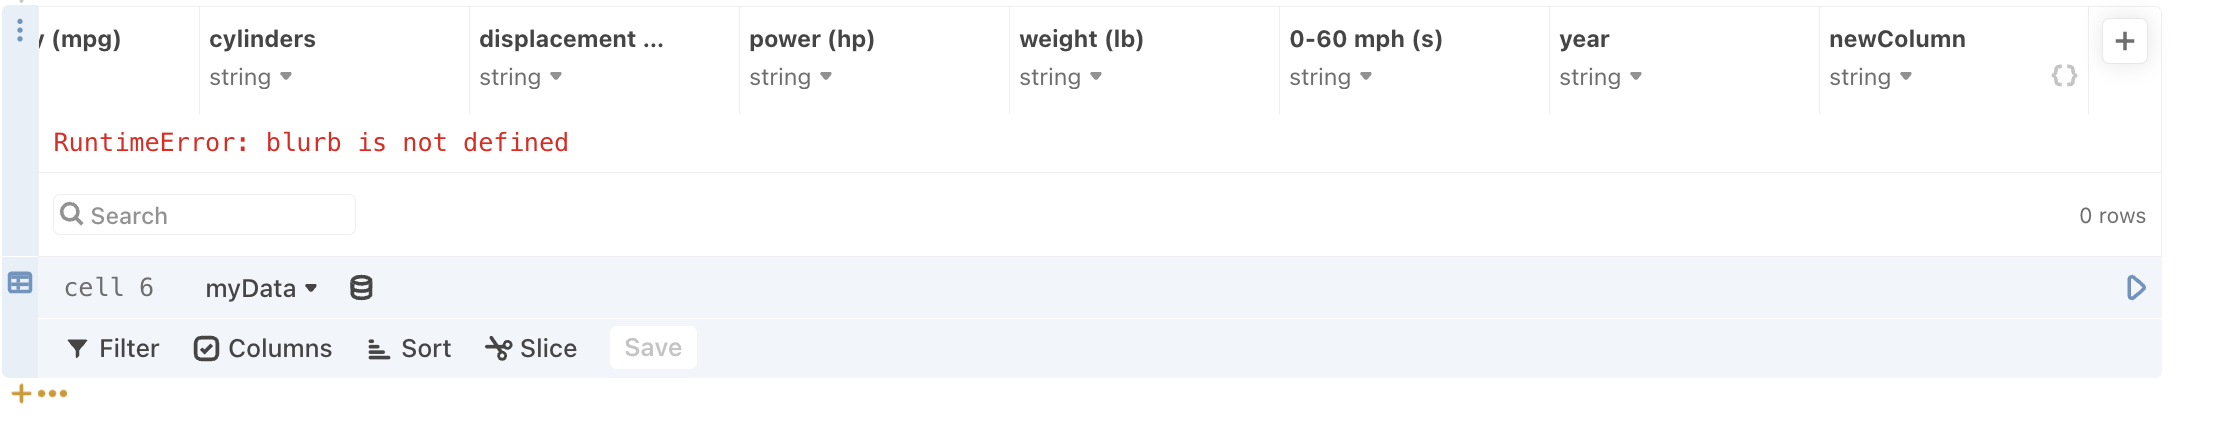Viewport: 2214px width, 440px height.
Task: Open the Sort menu
Action: (410, 348)
